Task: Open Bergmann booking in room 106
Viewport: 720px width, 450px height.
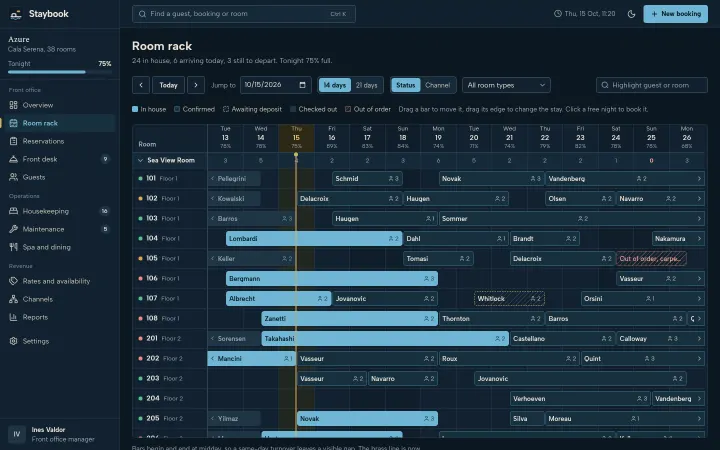Action: 332,279
